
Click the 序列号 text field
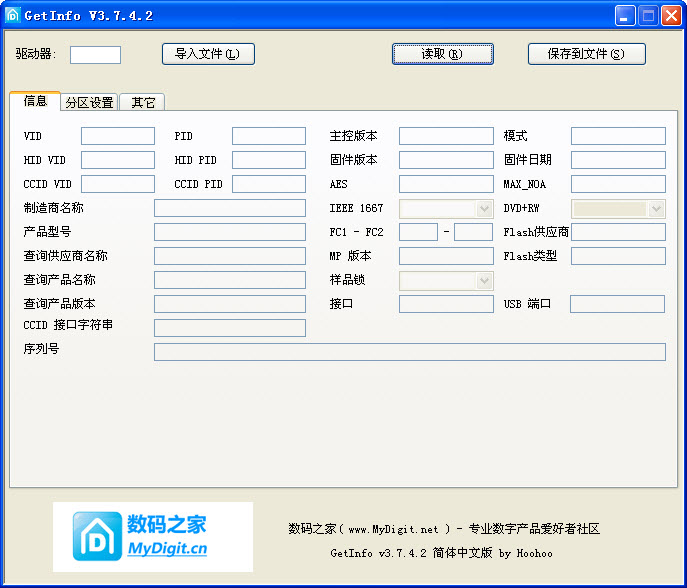(409, 351)
